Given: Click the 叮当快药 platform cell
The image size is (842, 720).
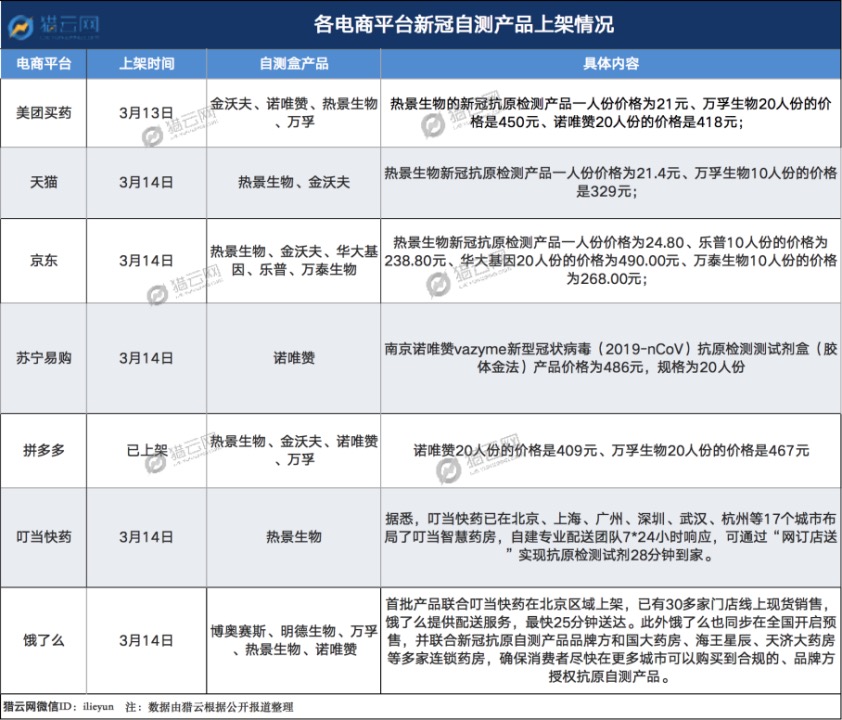Looking at the screenshot, I should click(43, 537).
